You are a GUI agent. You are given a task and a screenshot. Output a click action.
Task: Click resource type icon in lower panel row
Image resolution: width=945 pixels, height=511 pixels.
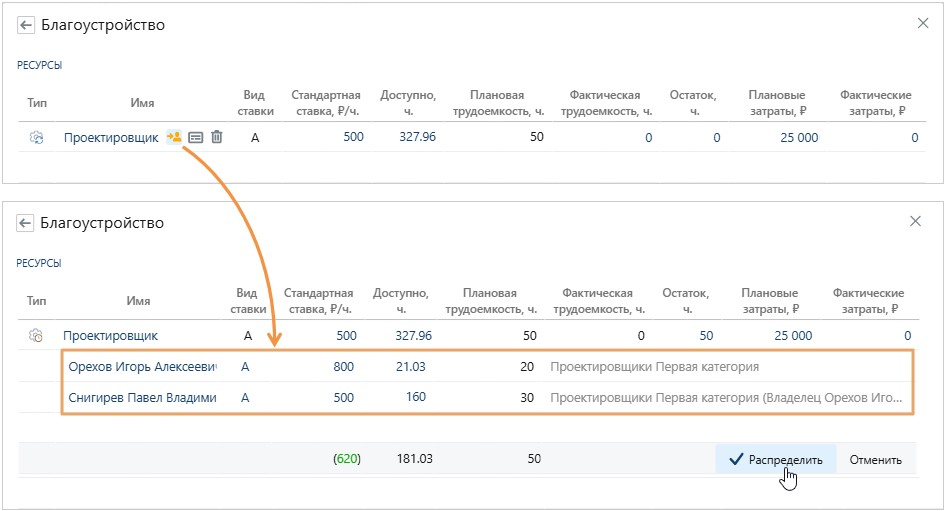pos(37,336)
